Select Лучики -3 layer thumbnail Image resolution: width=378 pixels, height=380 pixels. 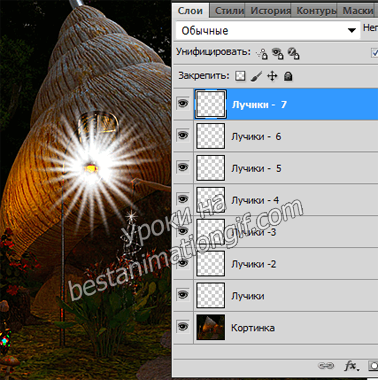point(211,231)
